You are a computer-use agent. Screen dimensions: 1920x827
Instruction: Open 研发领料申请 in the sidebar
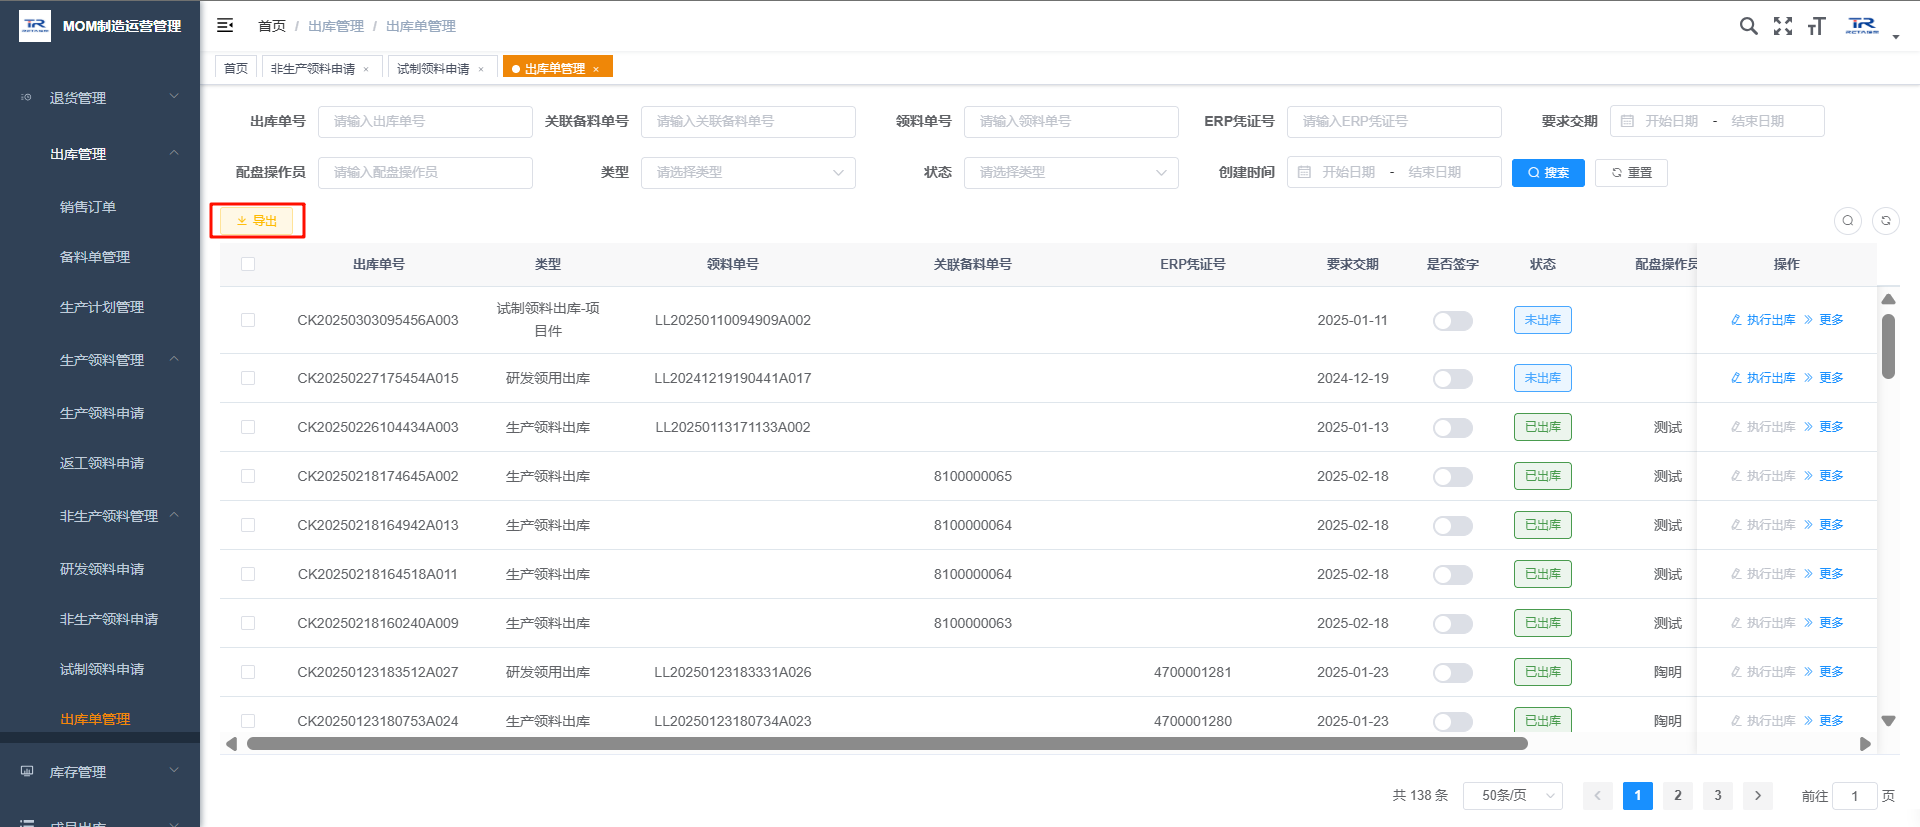pos(100,569)
